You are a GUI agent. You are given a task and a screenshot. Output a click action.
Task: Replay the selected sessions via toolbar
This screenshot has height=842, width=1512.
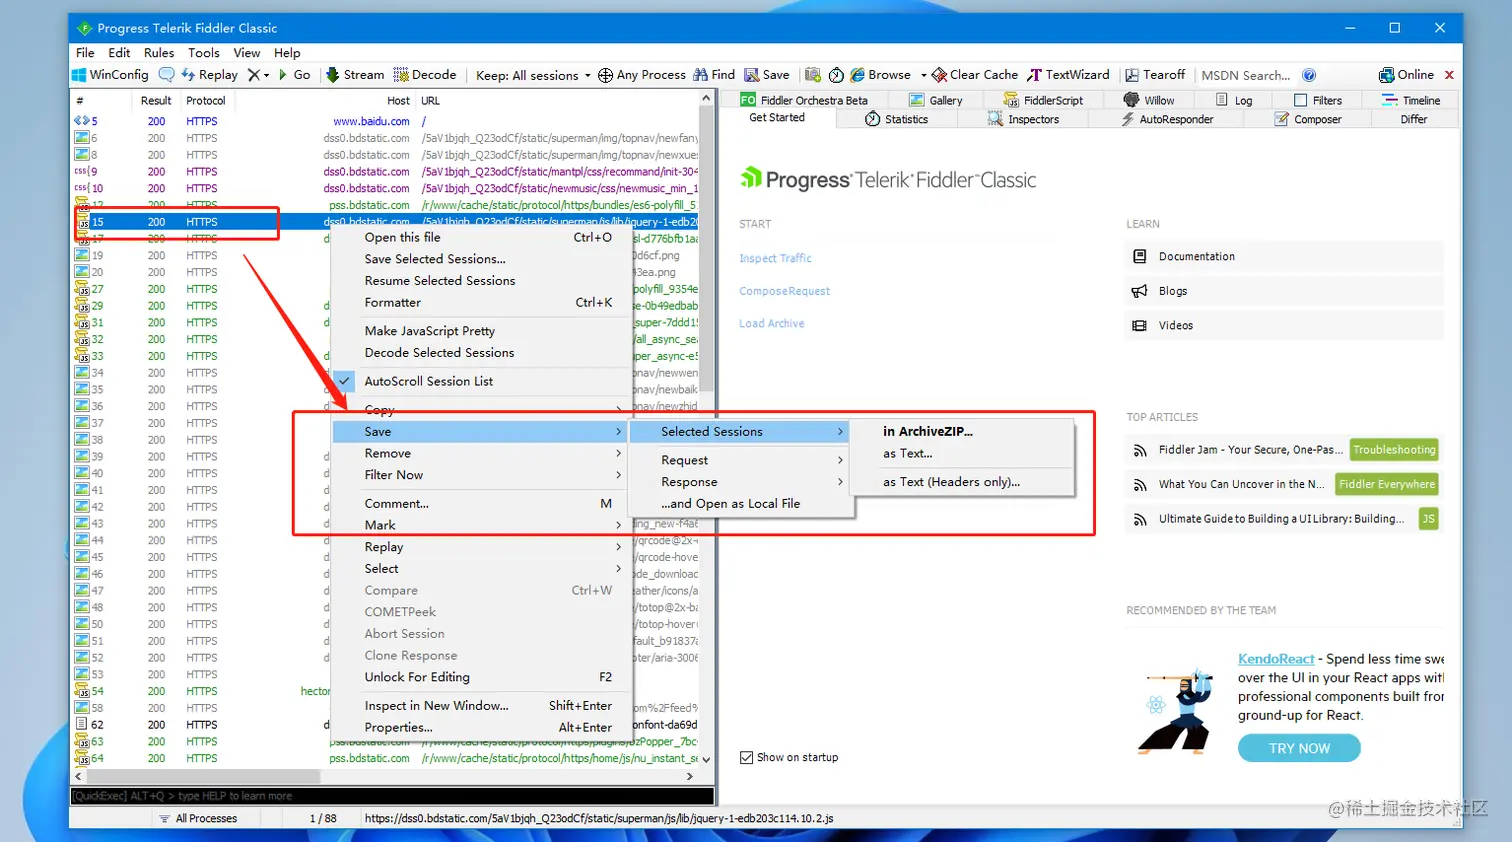coord(210,75)
